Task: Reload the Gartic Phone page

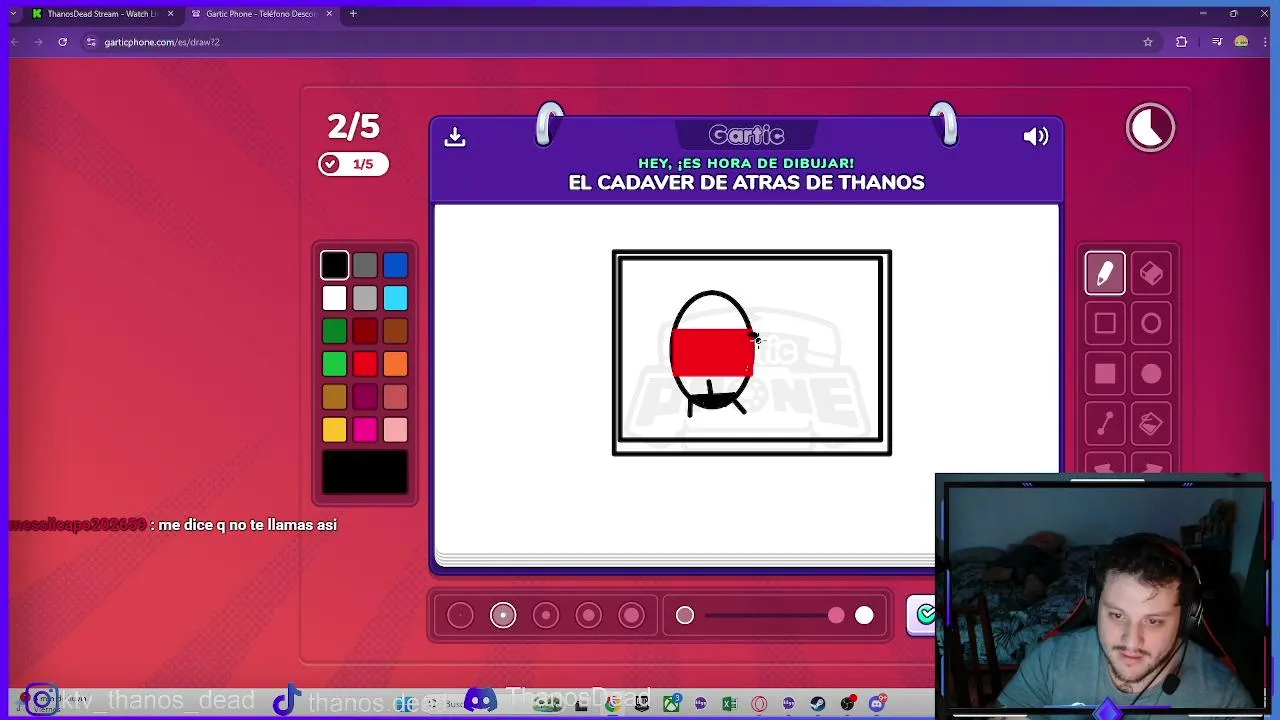Action: (x=62, y=42)
